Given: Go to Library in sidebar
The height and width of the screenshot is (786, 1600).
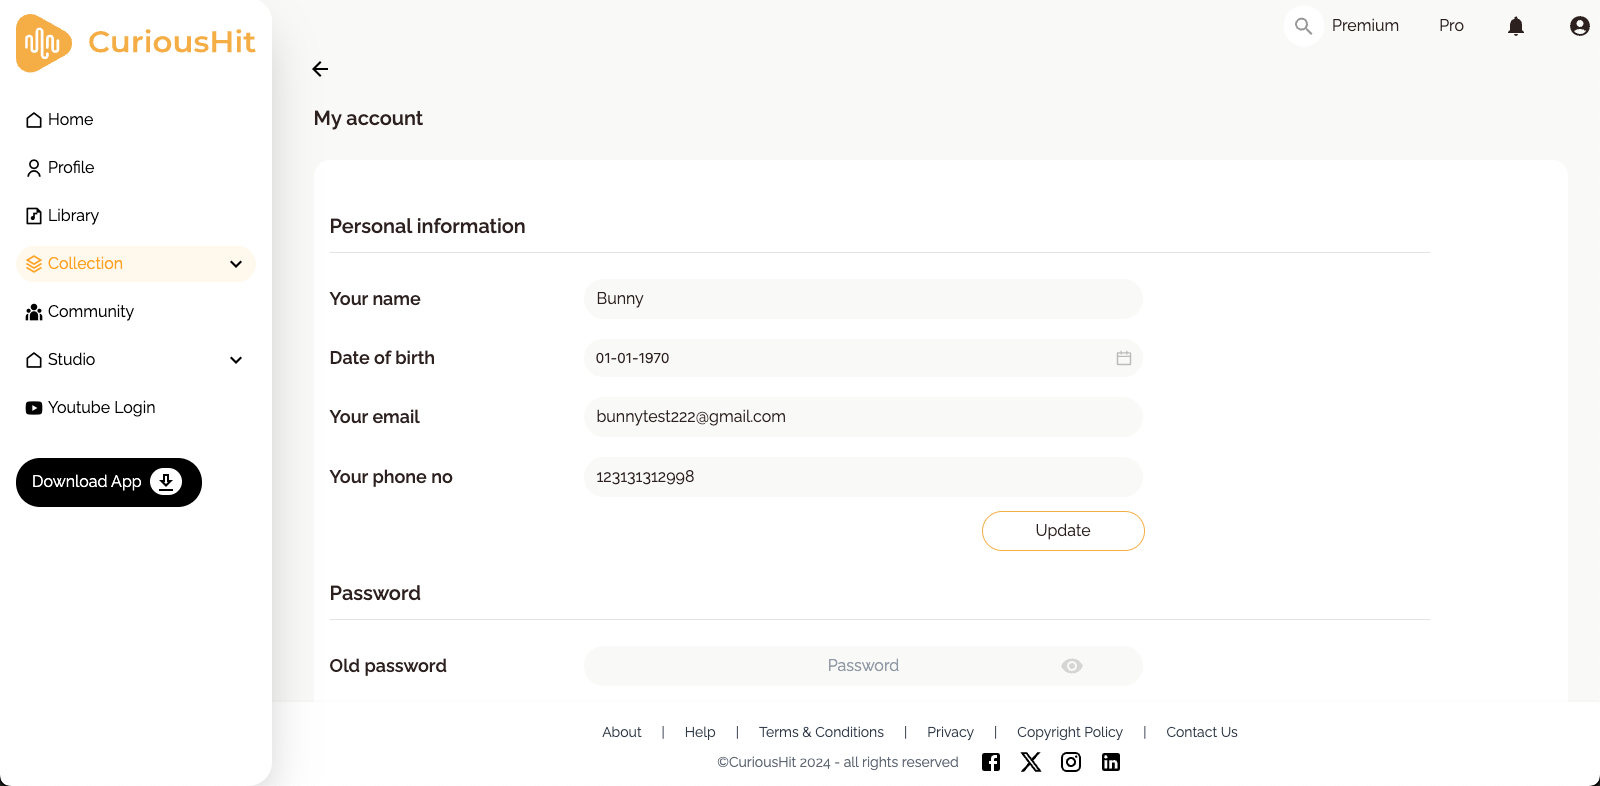Looking at the screenshot, I should point(73,216).
